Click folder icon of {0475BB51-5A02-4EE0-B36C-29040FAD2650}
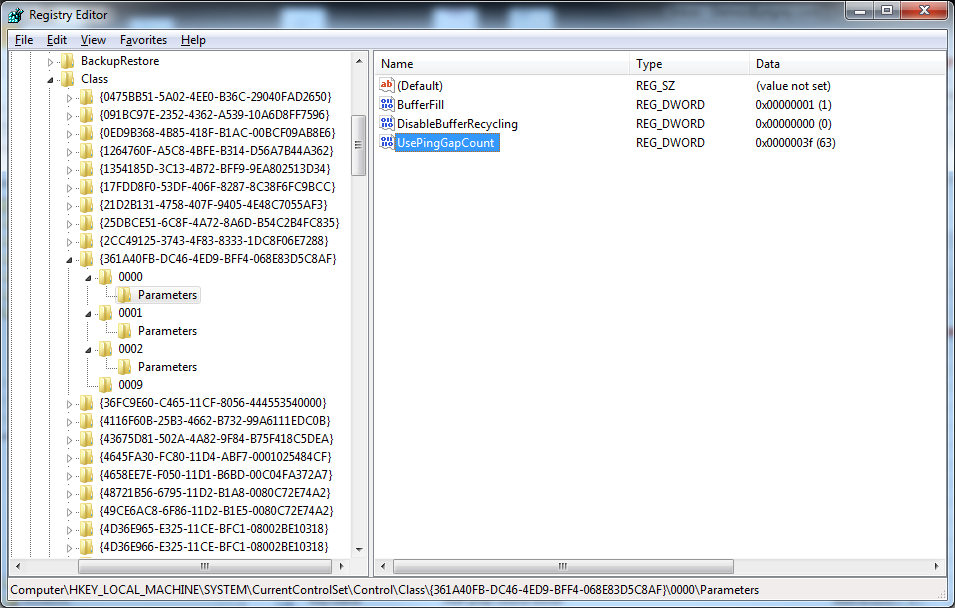The width and height of the screenshot is (955, 608). click(86, 97)
